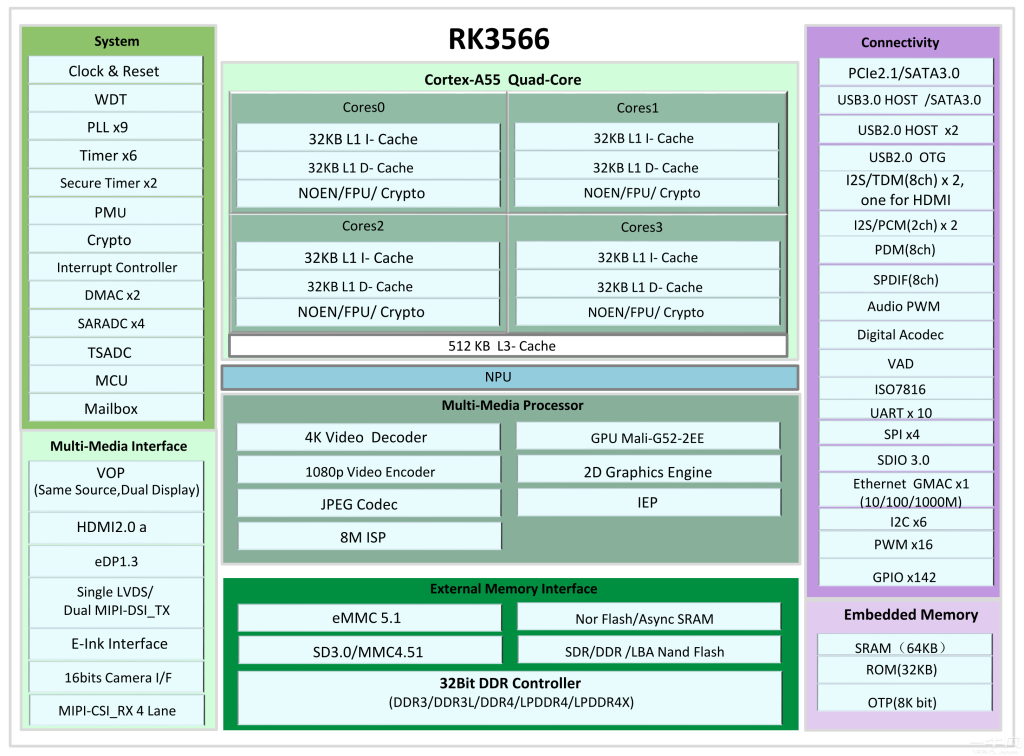Select the MIPI-CSI_RX 4 Lane block
The height and width of the screenshot is (756, 1024).
116,710
